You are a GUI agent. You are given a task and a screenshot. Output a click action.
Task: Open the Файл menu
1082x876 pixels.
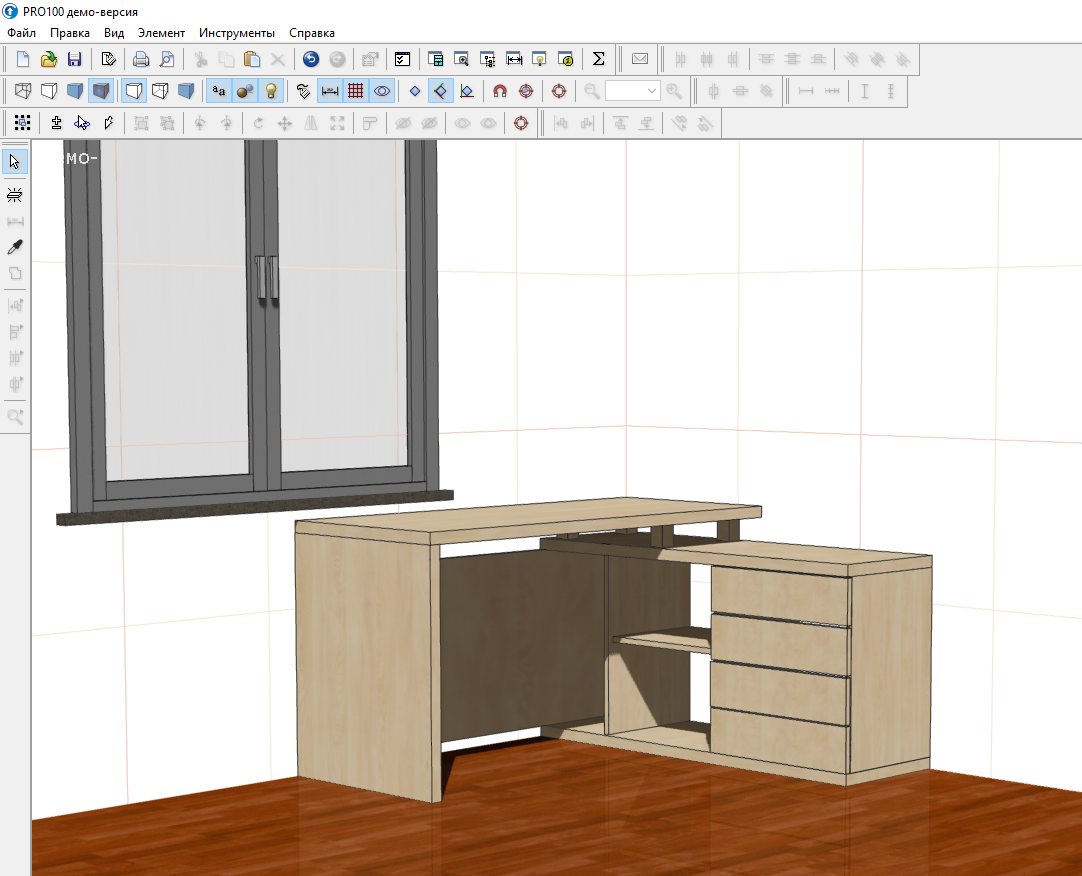tap(21, 32)
